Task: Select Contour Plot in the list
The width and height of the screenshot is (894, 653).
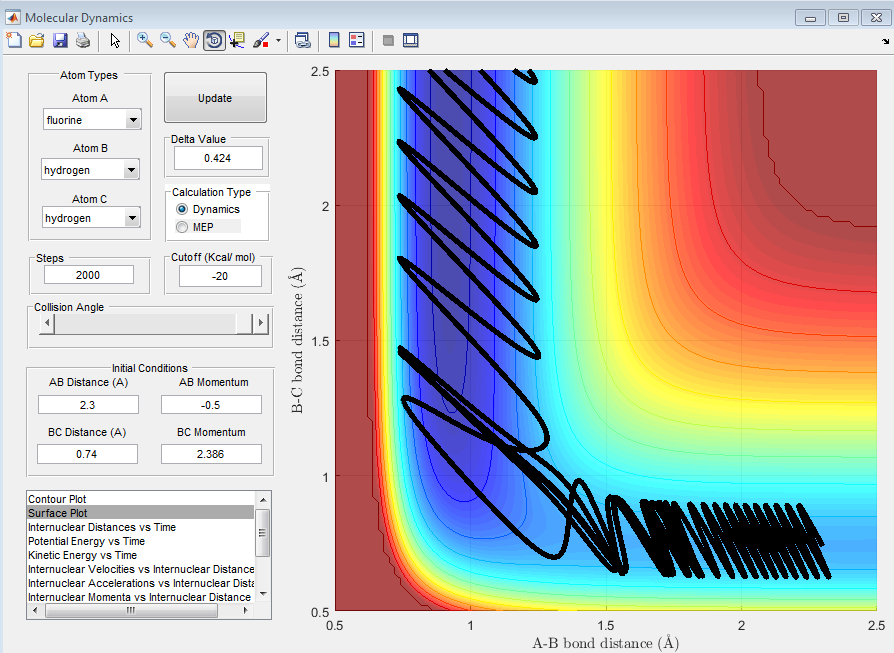Action: coord(141,499)
